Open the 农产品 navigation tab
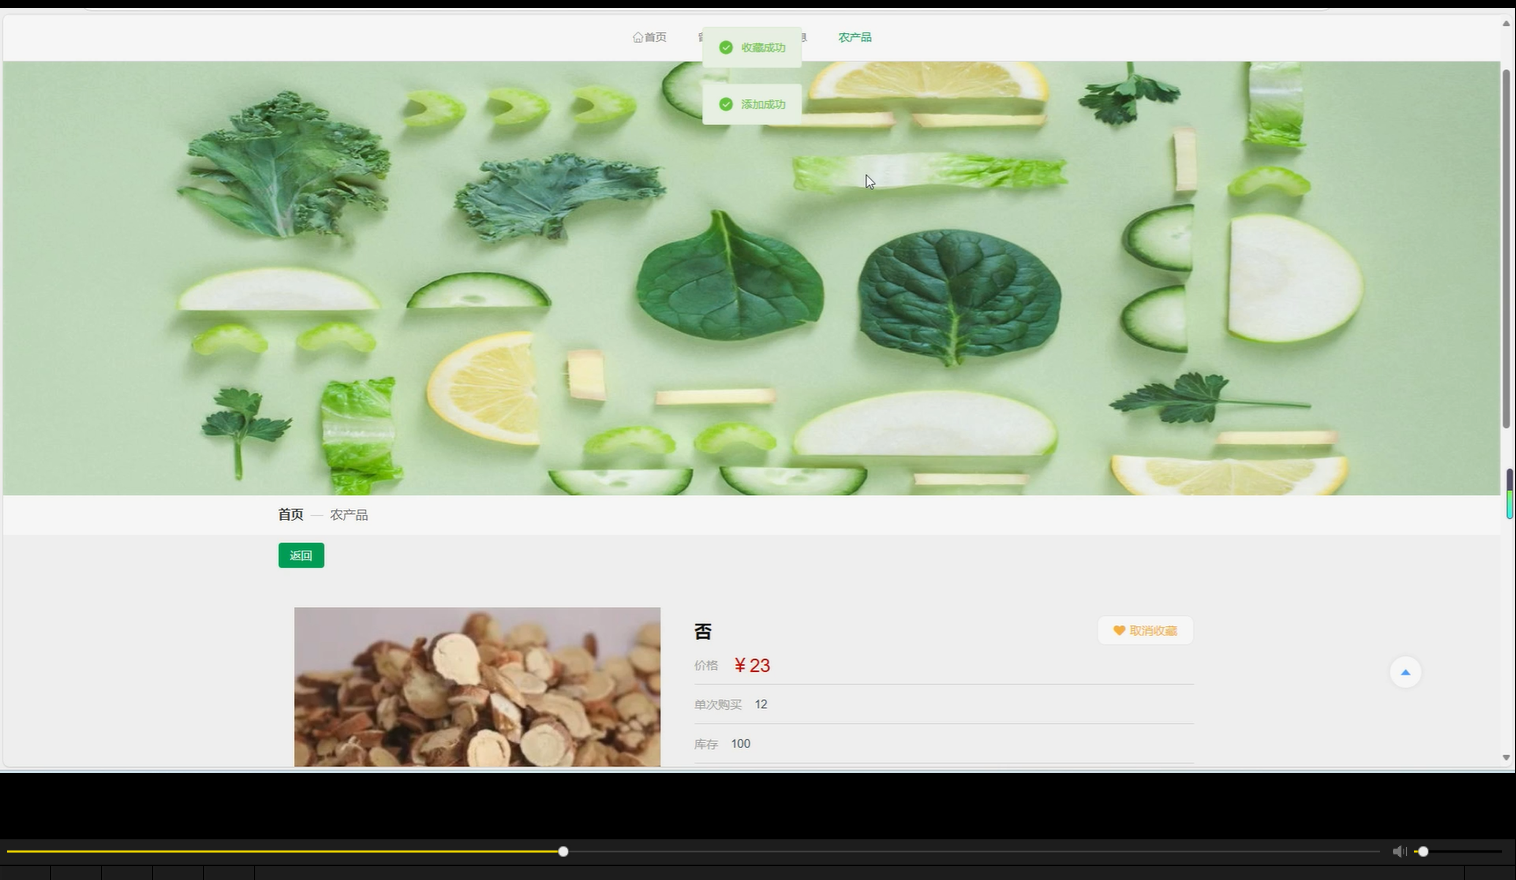Image resolution: width=1516 pixels, height=880 pixels. (854, 37)
